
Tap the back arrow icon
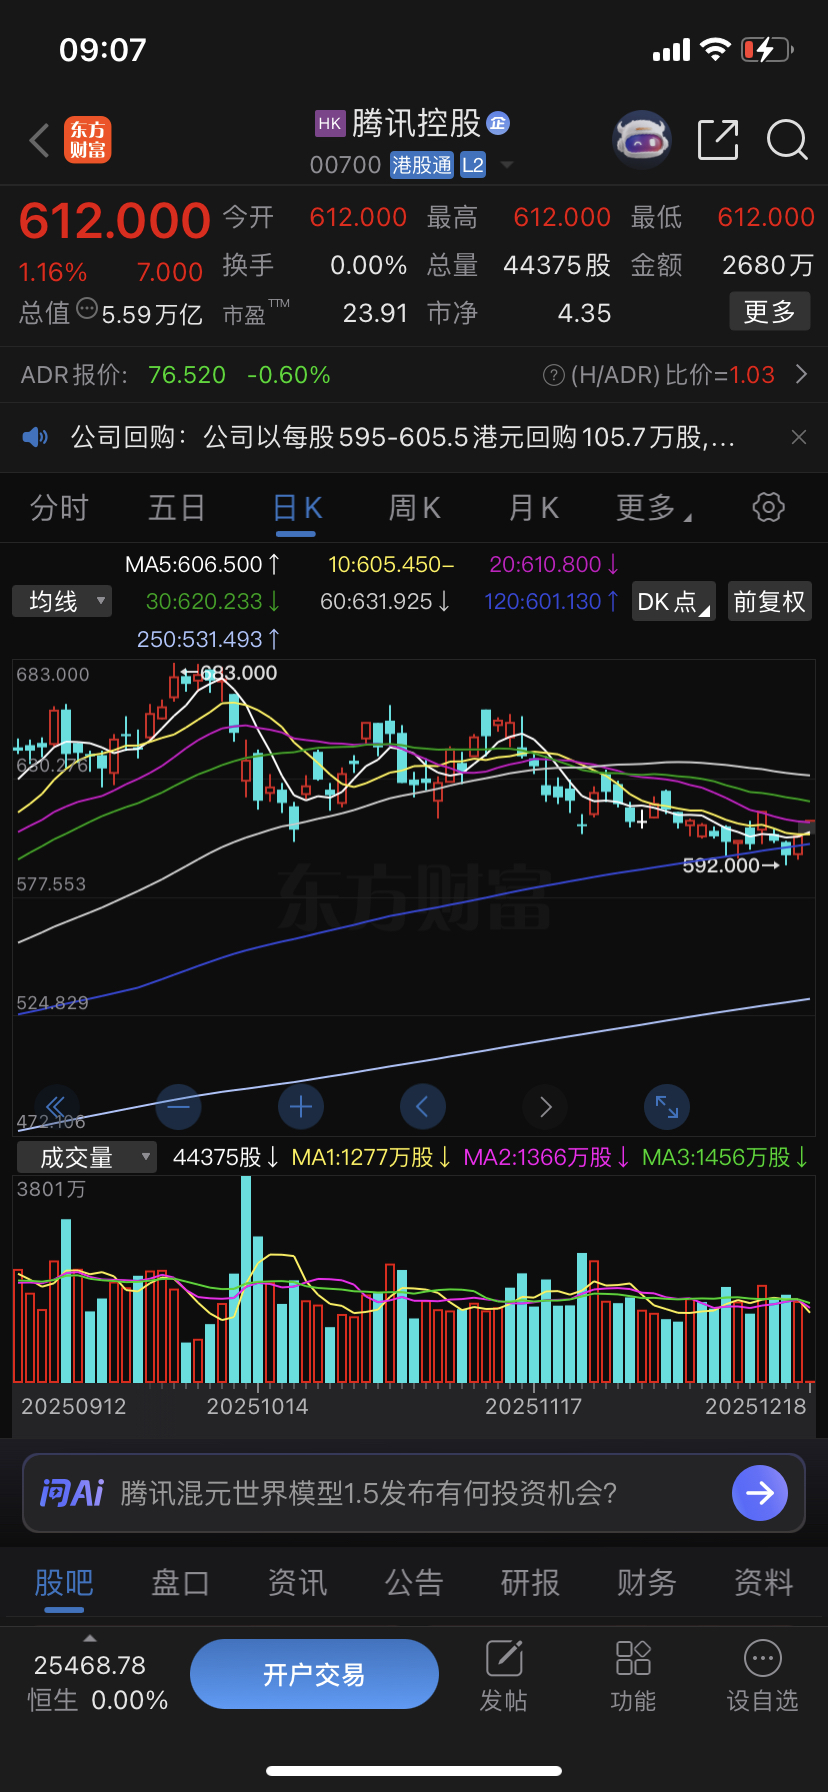[40, 140]
